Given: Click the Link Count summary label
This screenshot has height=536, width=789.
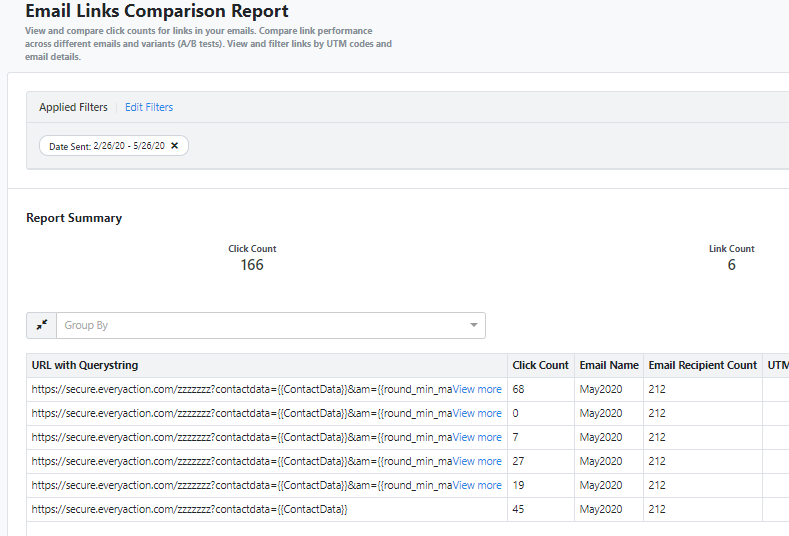Looking at the screenshot, I should (x=732, y=249).
